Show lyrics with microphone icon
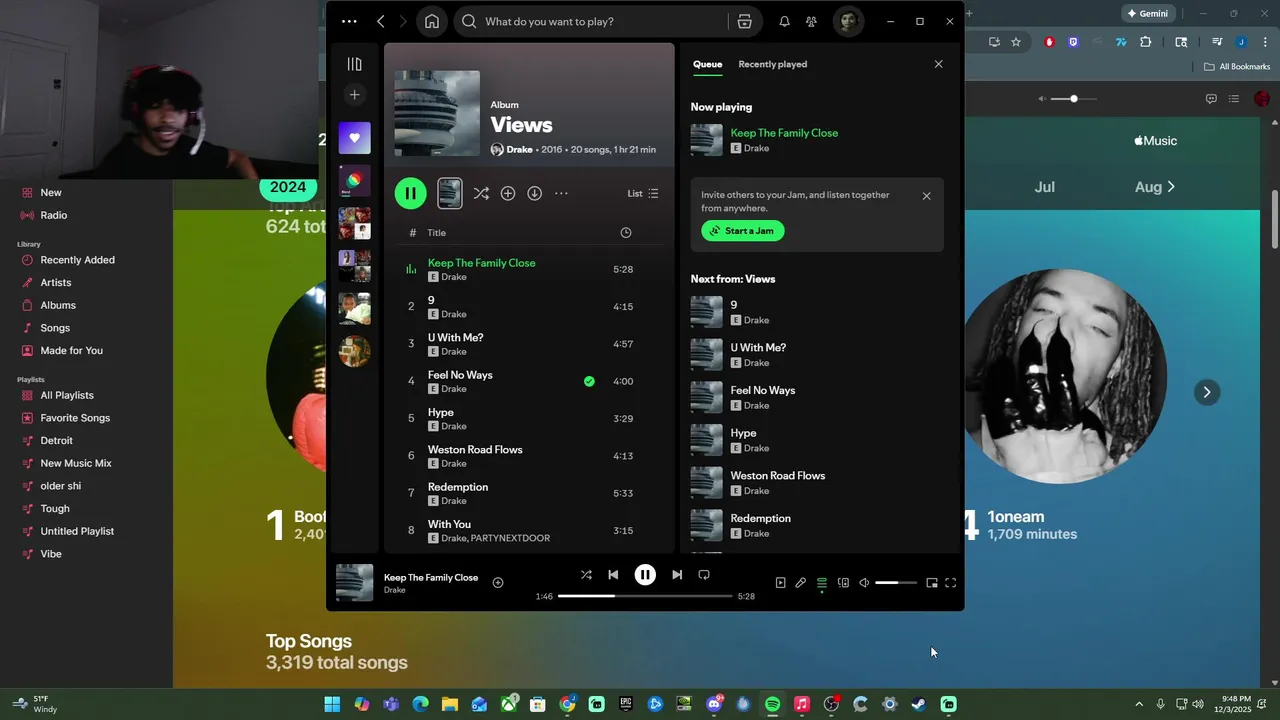This screenshot has height=720, width=1280. [x=800, y=583]
